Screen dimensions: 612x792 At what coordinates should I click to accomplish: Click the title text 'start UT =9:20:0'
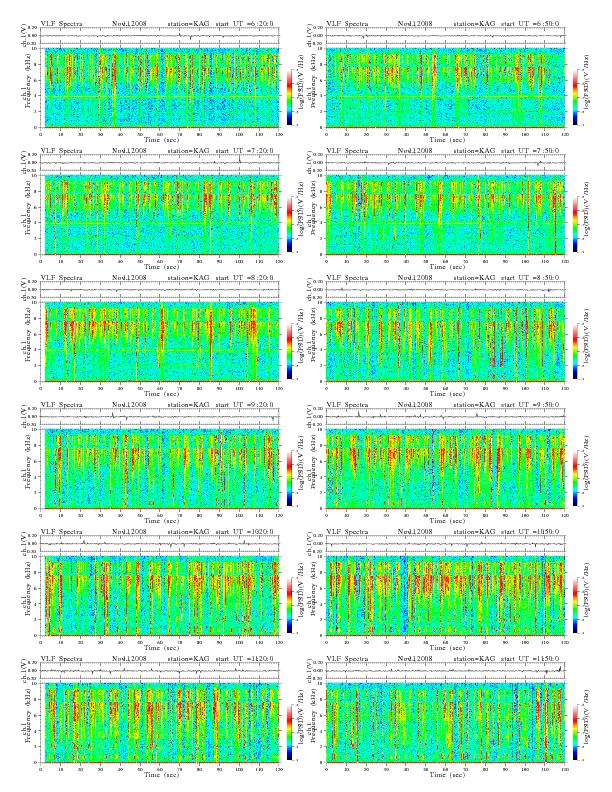[x=244, y=405]
